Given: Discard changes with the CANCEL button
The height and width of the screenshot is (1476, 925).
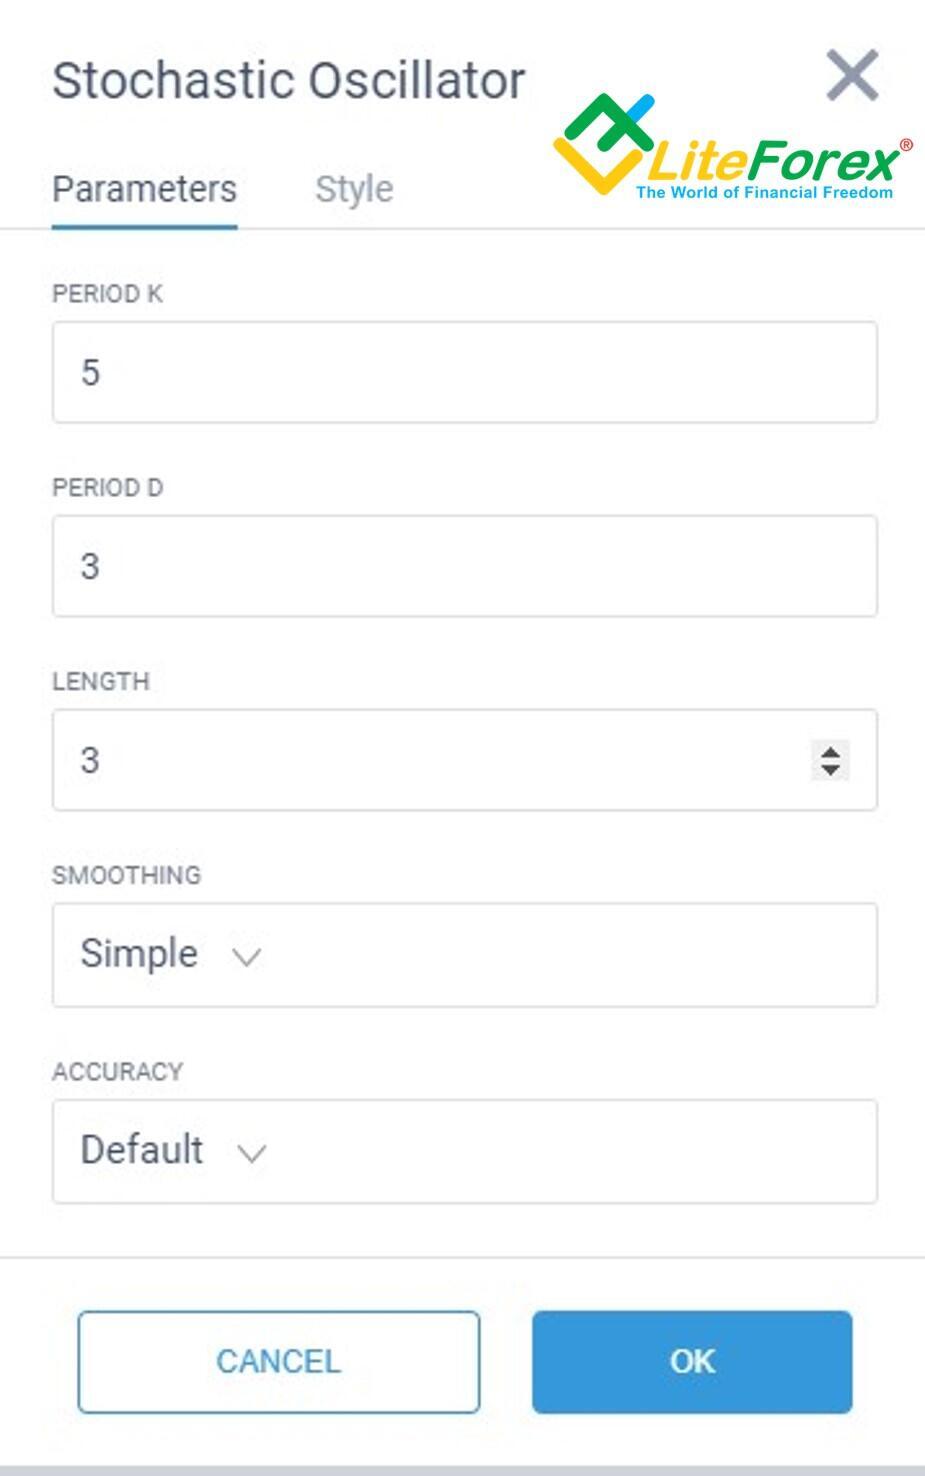Looking at the screenshot, I should [279, 1362].
